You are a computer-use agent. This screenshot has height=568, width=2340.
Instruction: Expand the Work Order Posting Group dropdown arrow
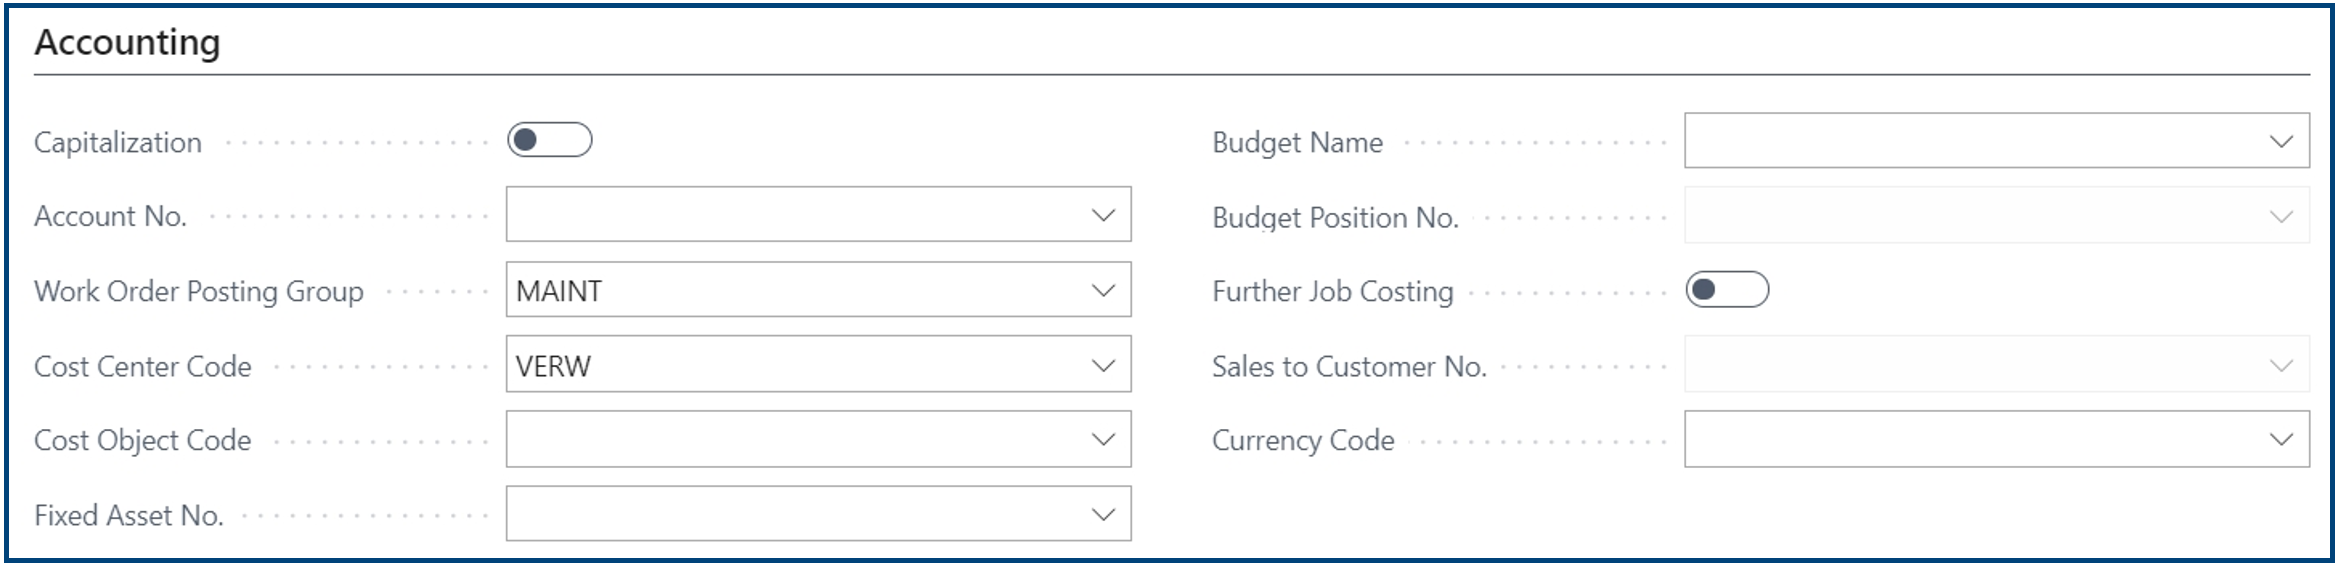[1103, 290]
